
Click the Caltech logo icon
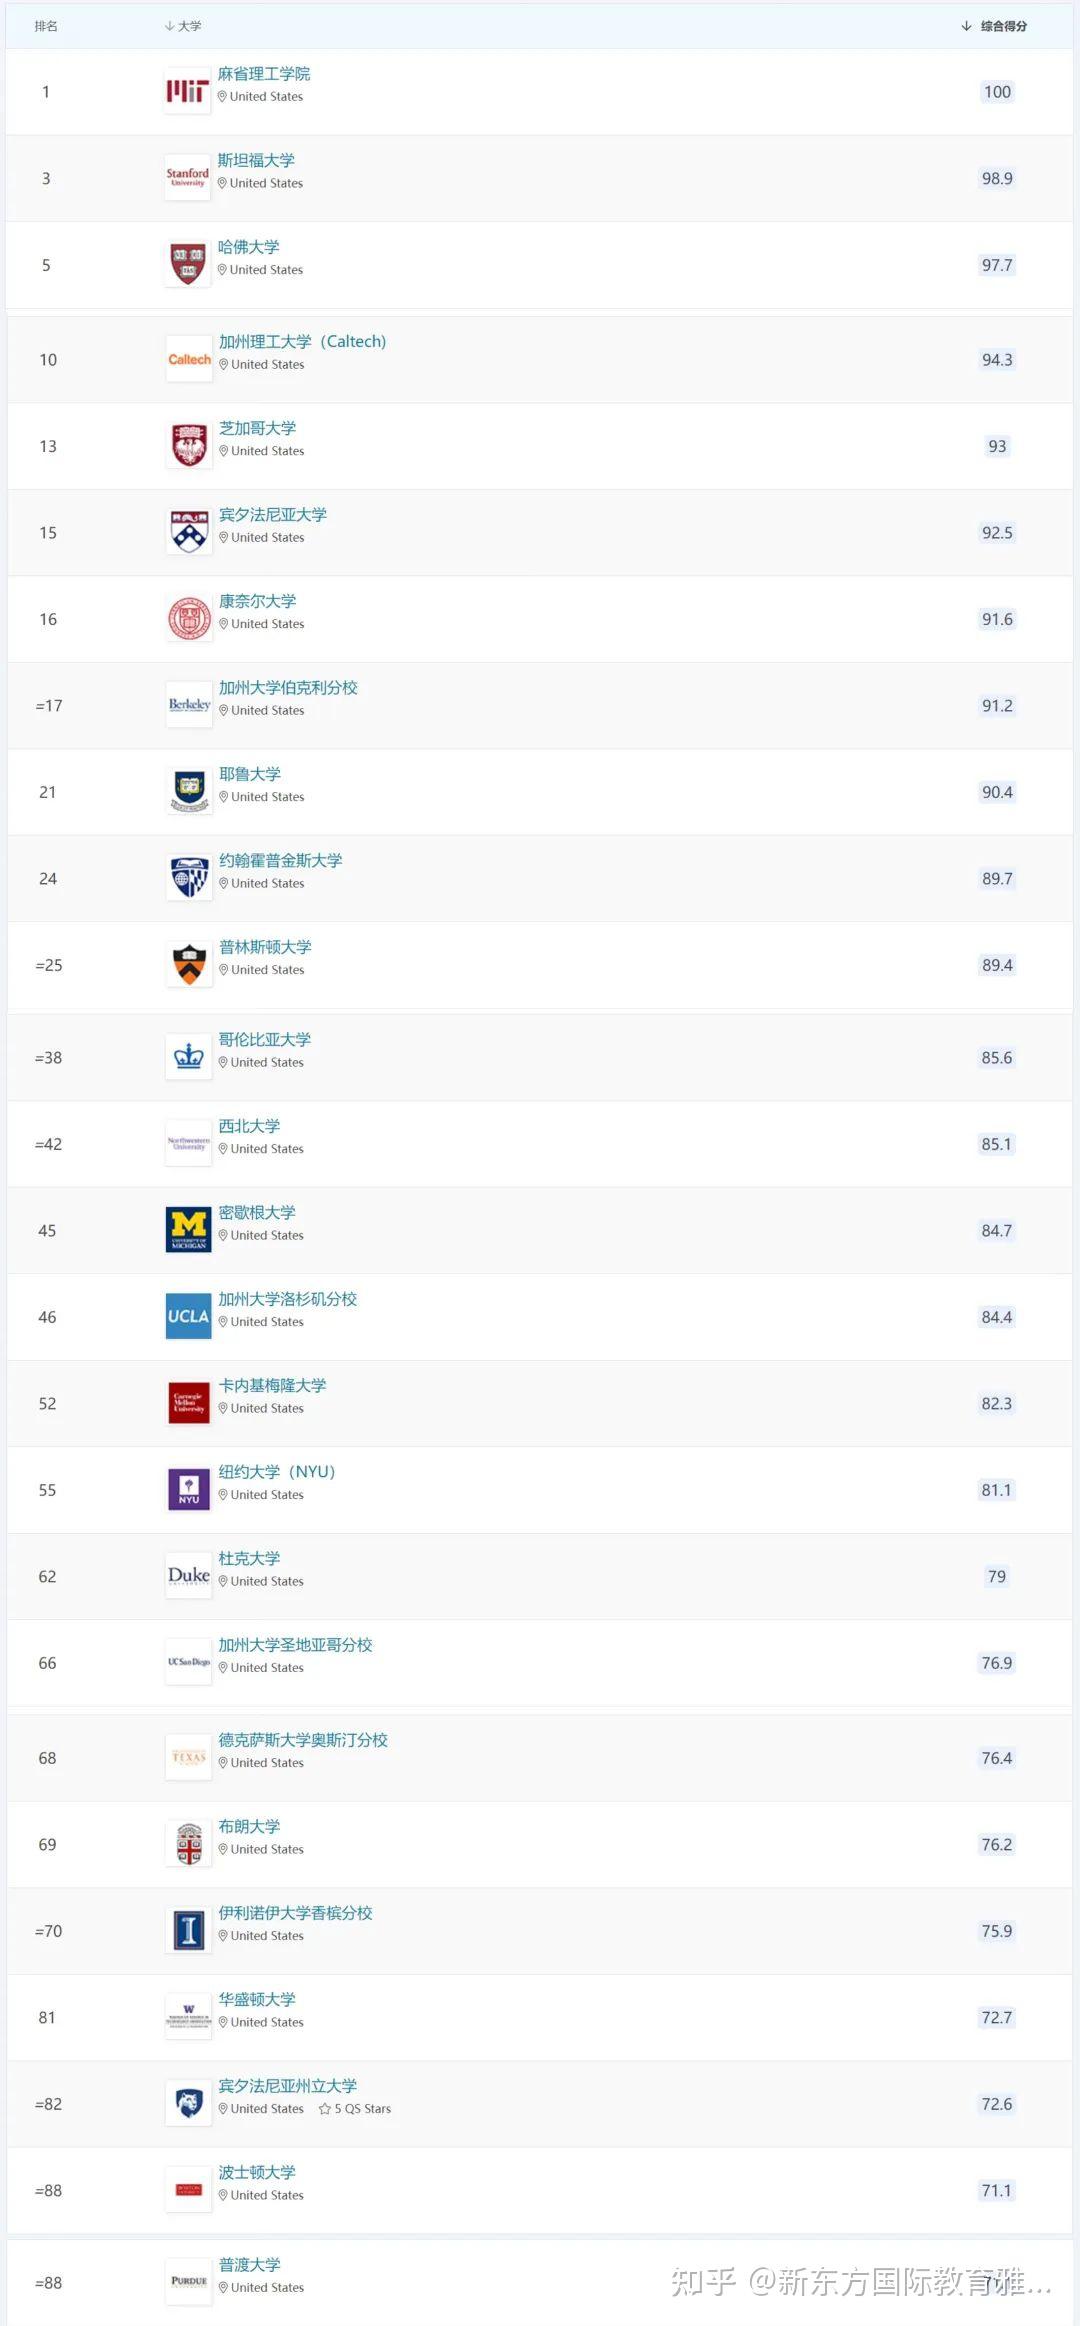pos(189,360)
